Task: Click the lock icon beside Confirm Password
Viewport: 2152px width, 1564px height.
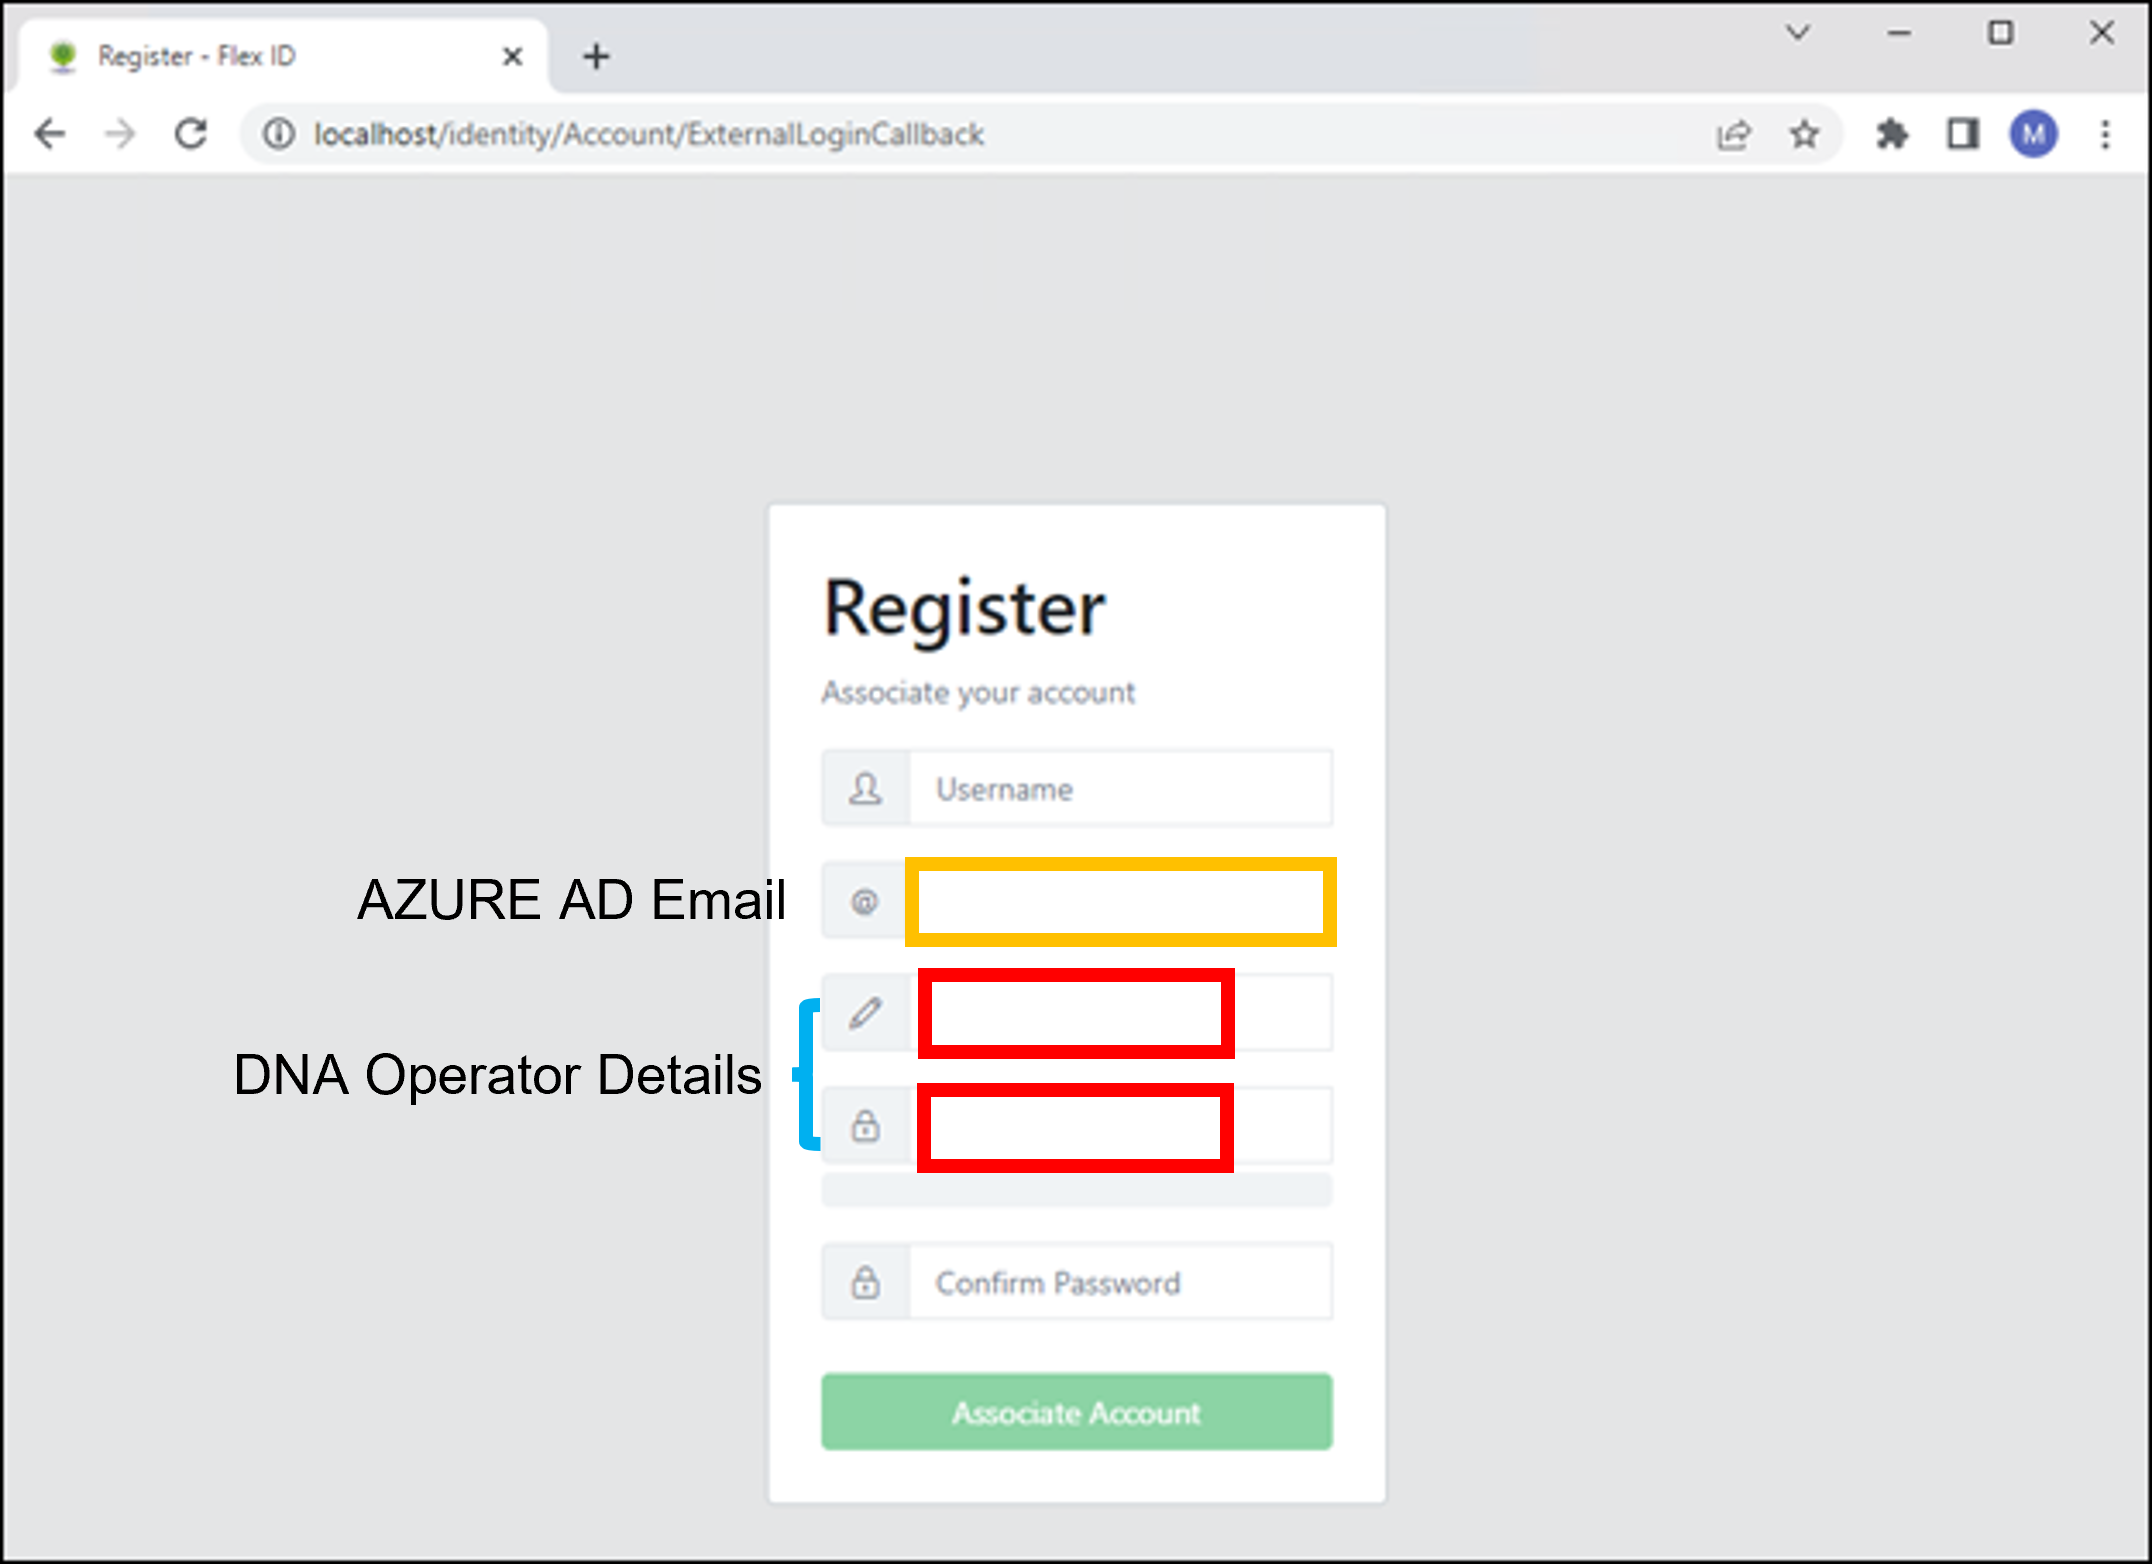Action: tap(865, 1282)
